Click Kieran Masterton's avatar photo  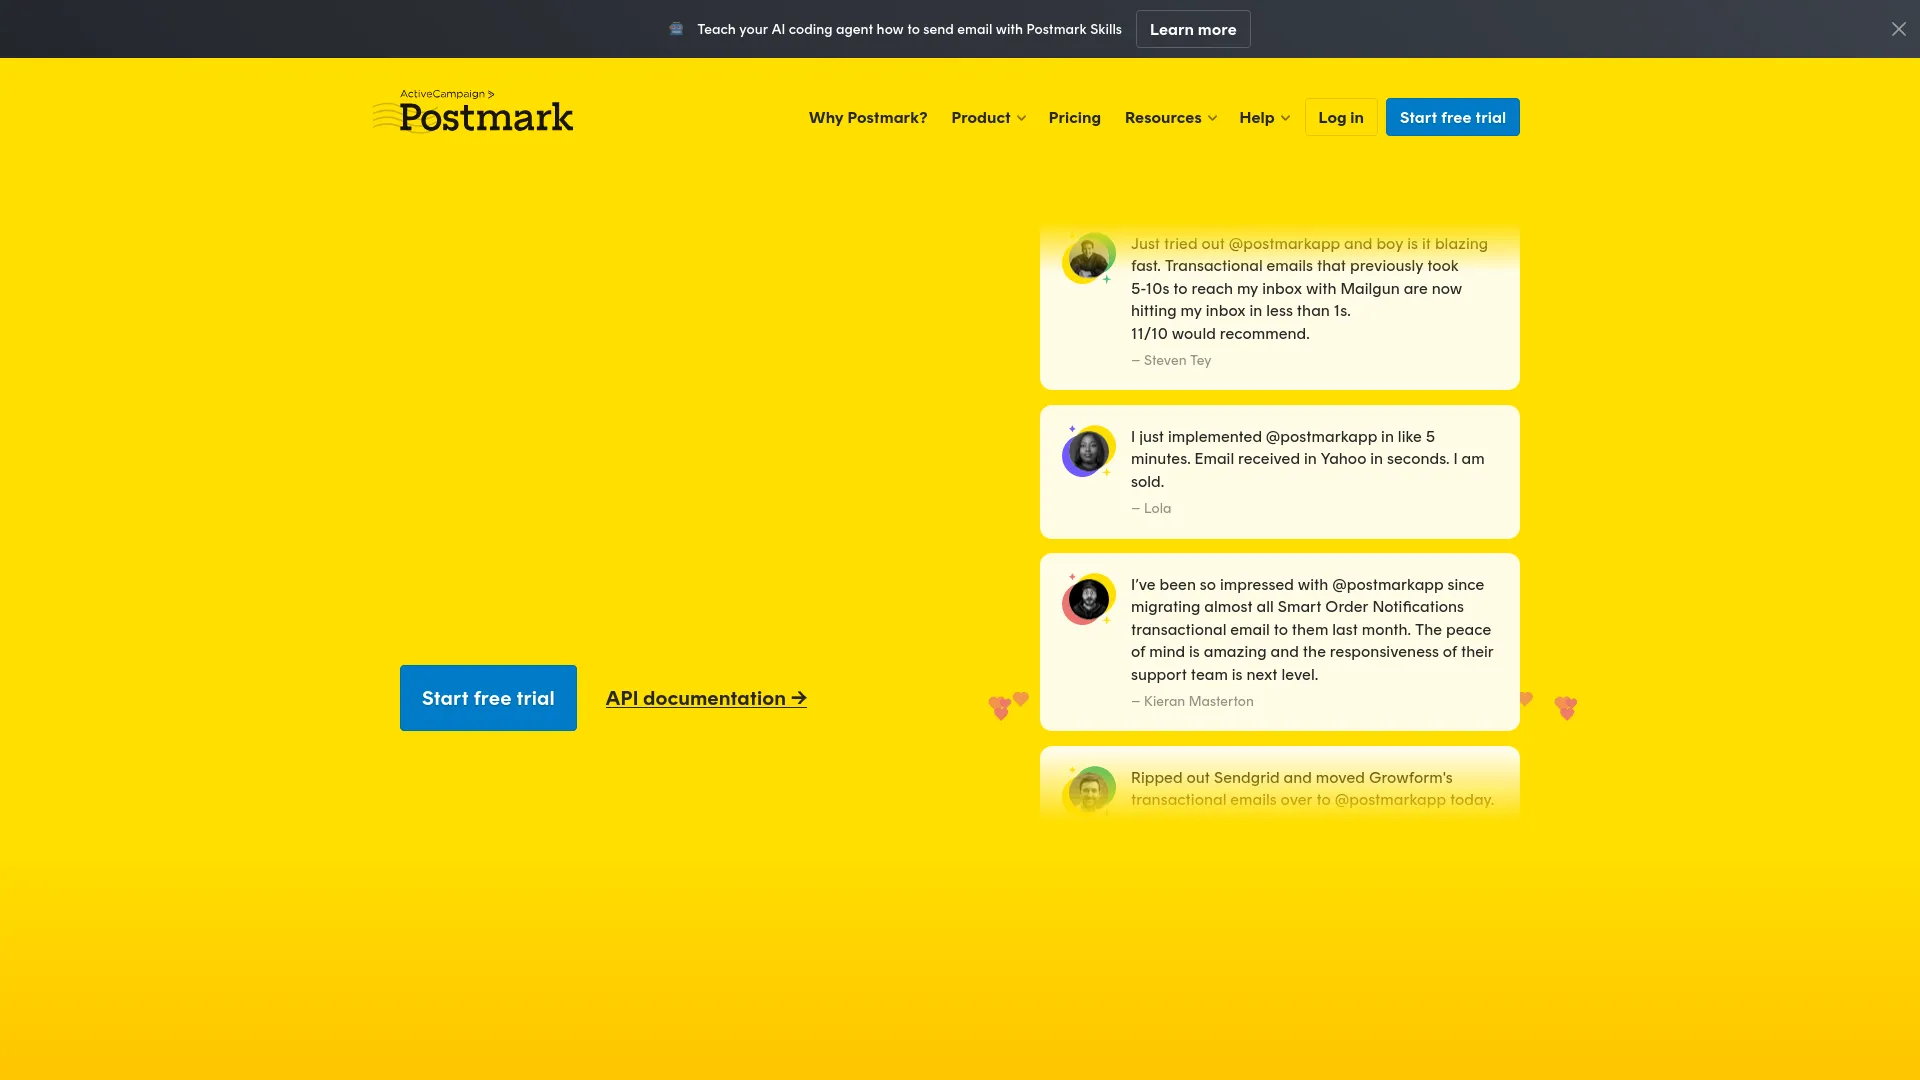pos(1089,599)
